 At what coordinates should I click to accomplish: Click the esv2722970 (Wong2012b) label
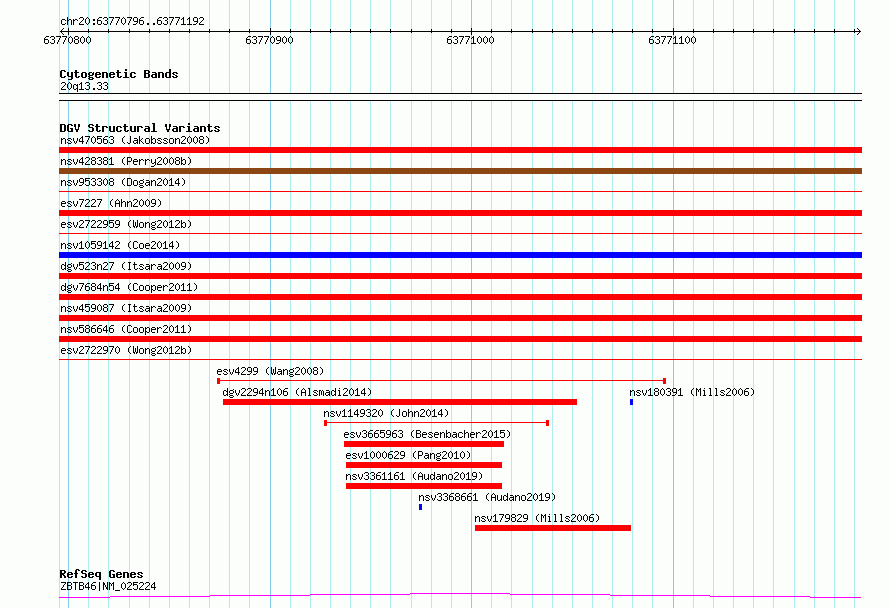click(126, 350)
